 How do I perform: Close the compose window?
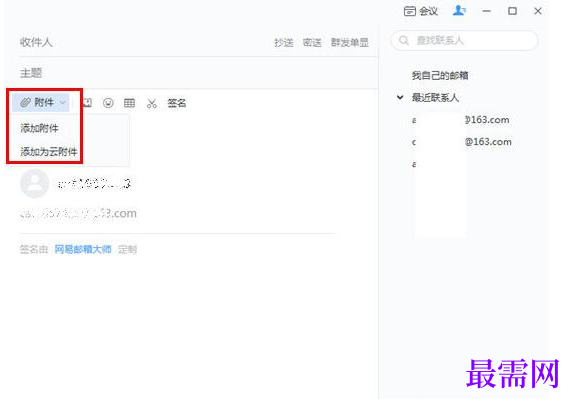(x=538, y=11)
